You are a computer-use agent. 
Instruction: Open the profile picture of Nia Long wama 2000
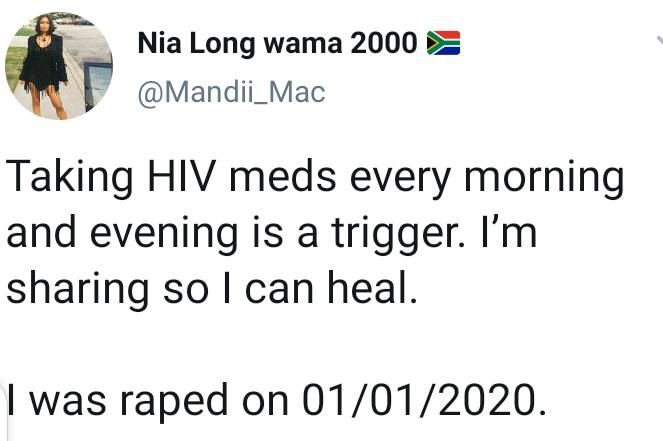point(58,66)
